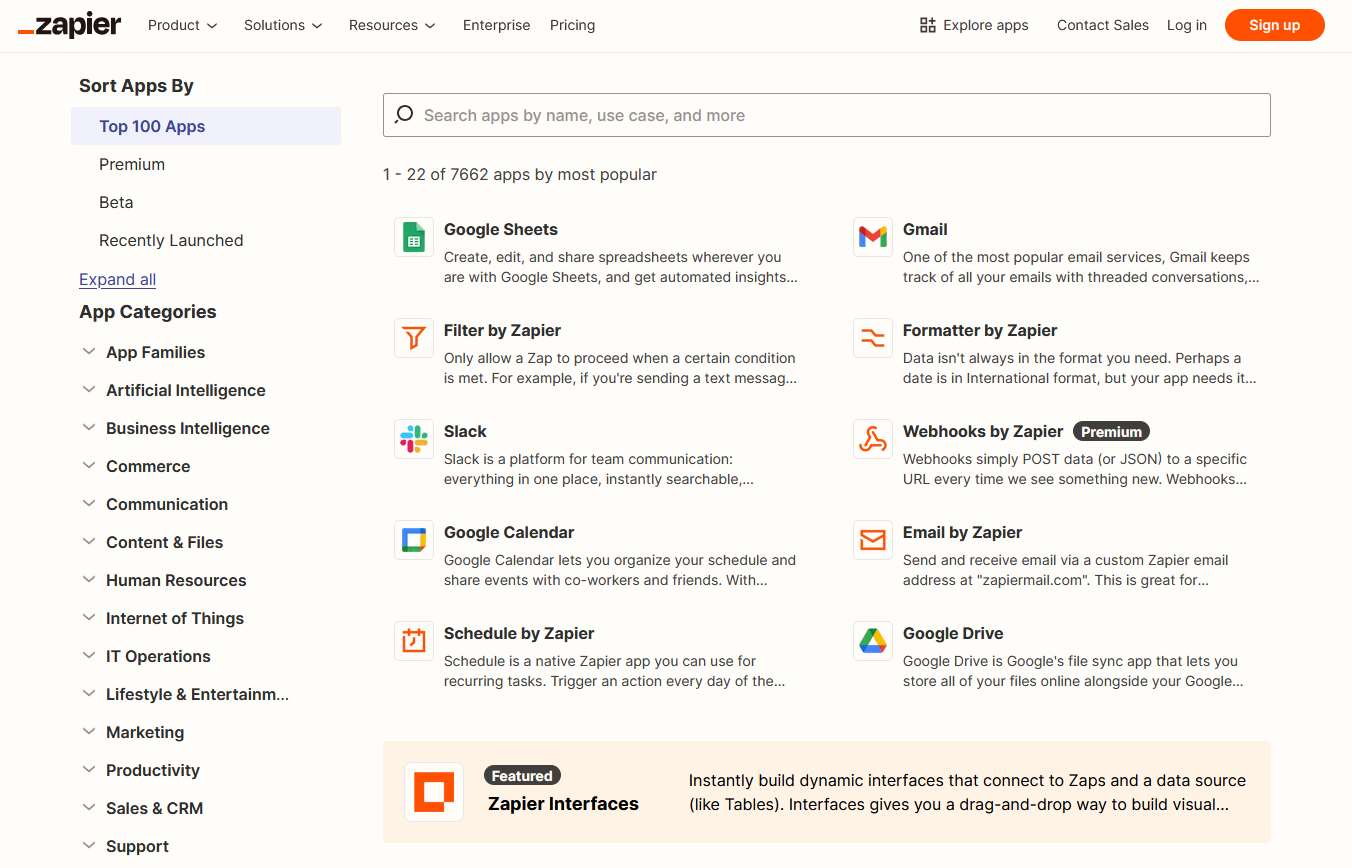The width and height of the screenshot is (1352, 868).
Task: Open the Pricing menu item
Action: click(572, 25)
